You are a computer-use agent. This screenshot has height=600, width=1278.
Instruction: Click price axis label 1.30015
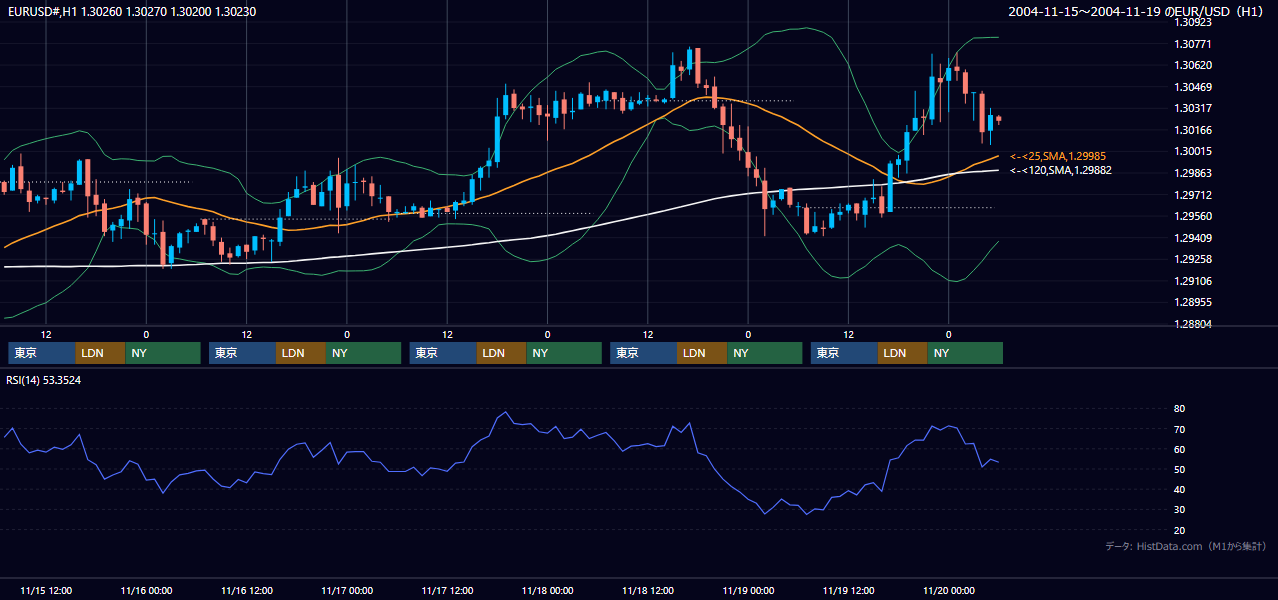coord(1195,151)
